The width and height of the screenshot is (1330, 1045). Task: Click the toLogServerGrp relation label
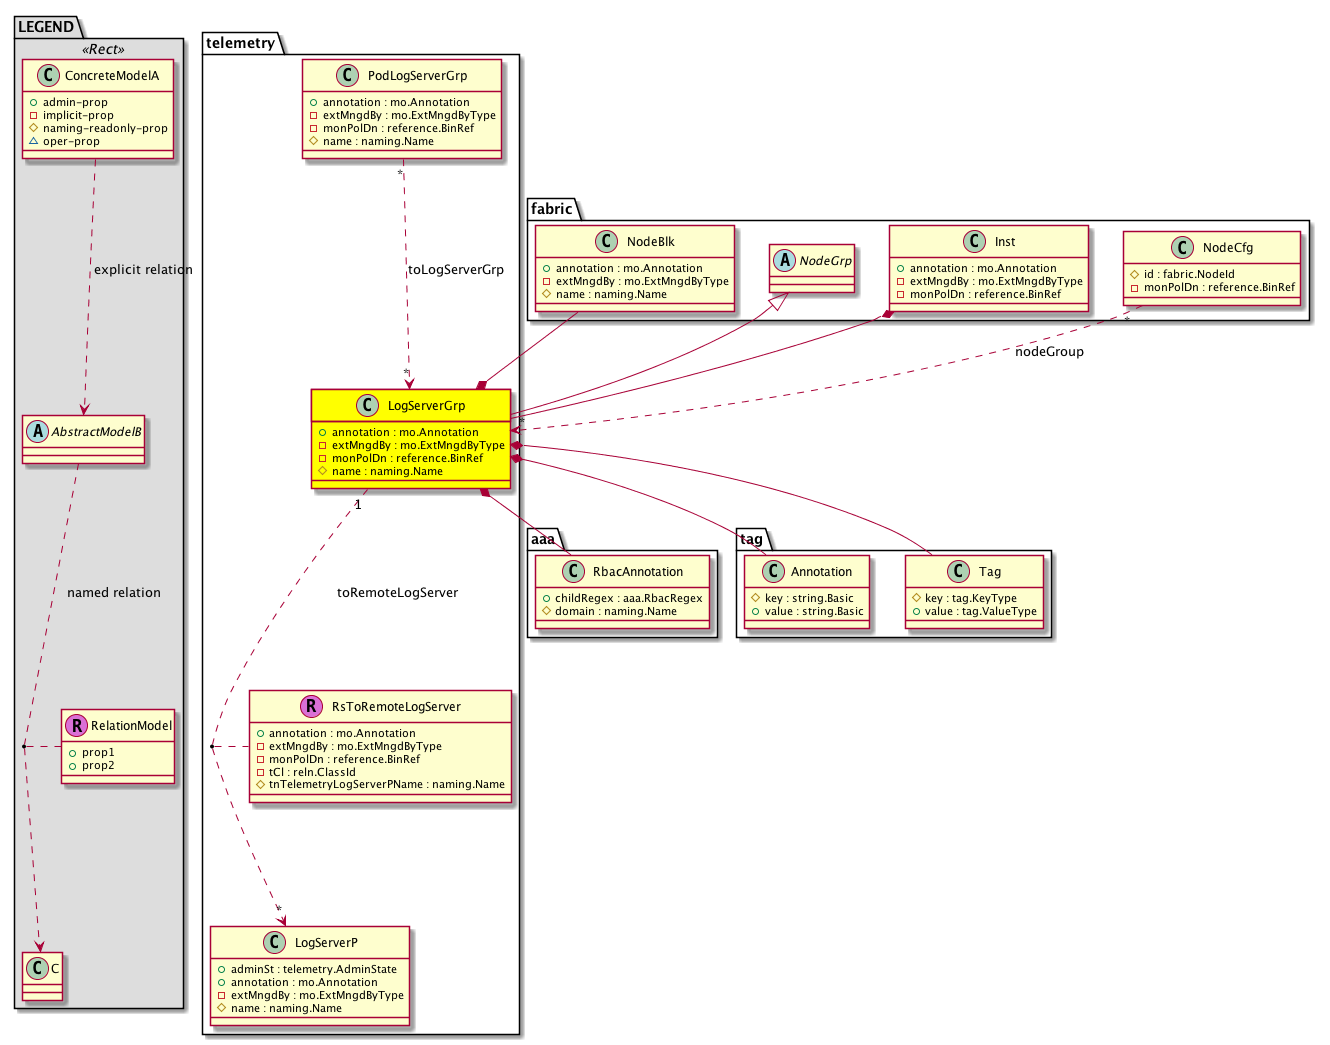(456, 270)
